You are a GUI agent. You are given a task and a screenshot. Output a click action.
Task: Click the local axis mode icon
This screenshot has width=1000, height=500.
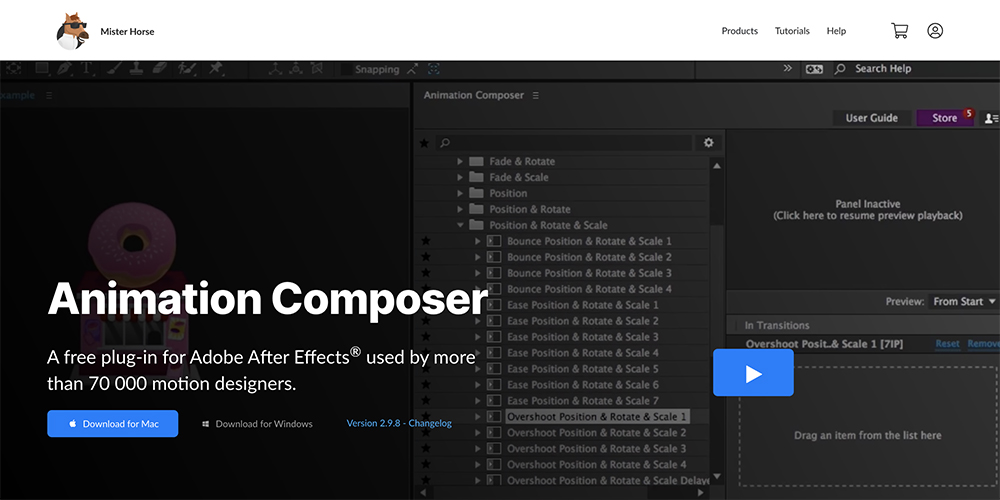(x=275, y=69)
